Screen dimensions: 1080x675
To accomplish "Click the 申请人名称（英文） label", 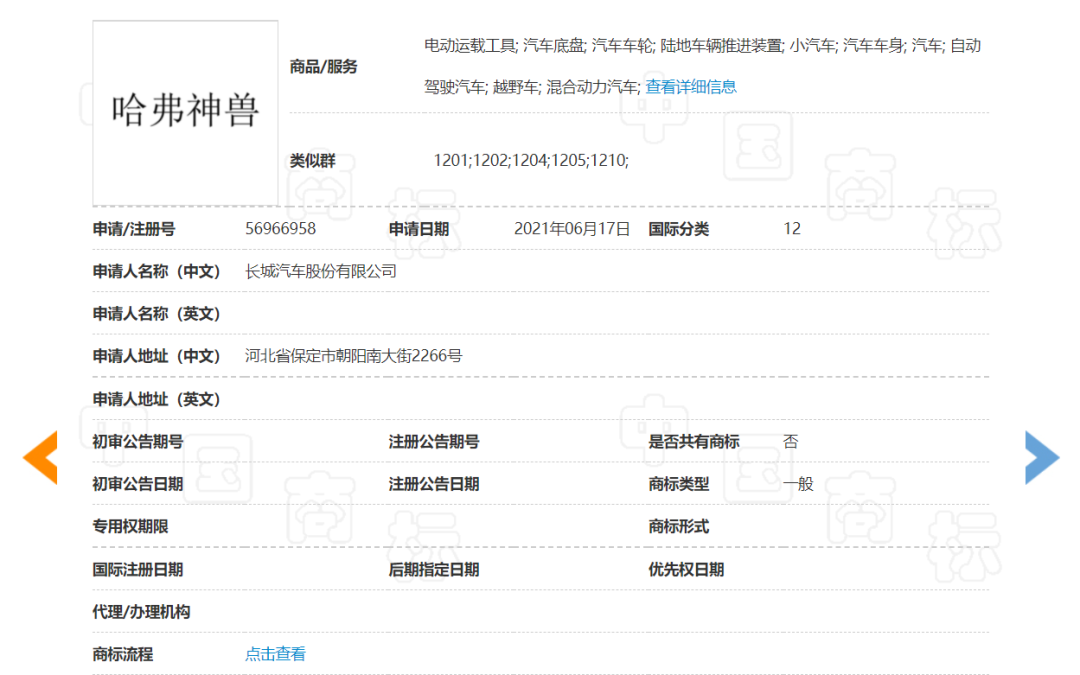I will [156, 314].
